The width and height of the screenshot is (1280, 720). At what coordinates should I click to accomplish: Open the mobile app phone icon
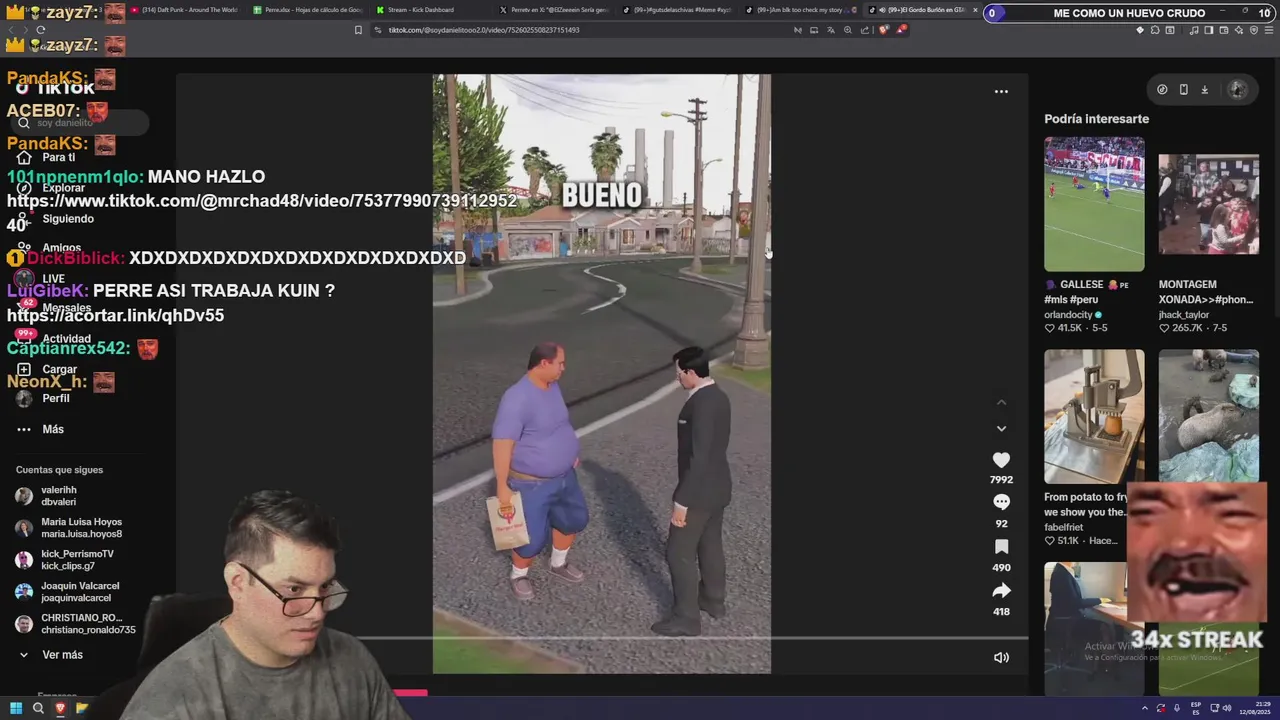(x=1183, y=89)
